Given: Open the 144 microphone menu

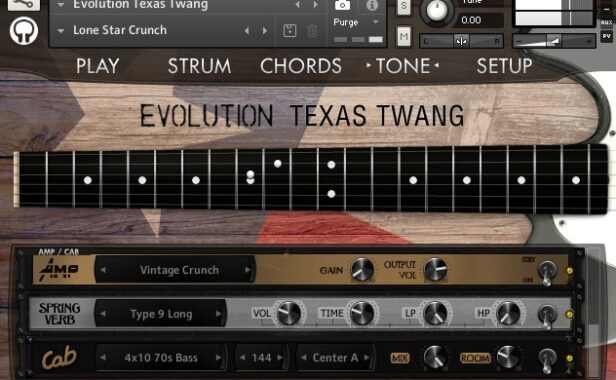Looking at the screenshot, I should [261, 358].
